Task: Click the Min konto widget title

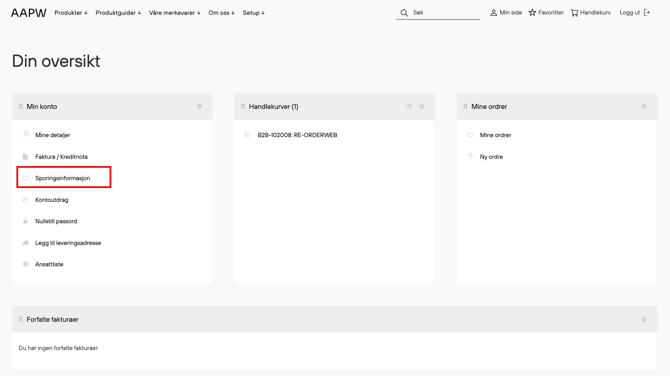Action: coord(42,106)
